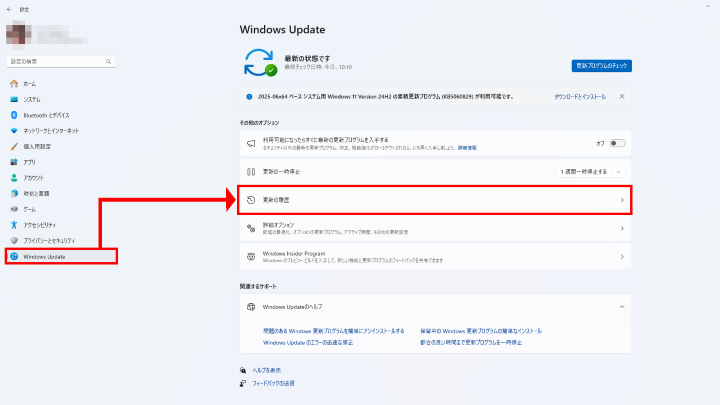Click the フィードバックの送信 link
Image resolution: width=720 pixels, height=405 pixels.
tap(273, 383)
